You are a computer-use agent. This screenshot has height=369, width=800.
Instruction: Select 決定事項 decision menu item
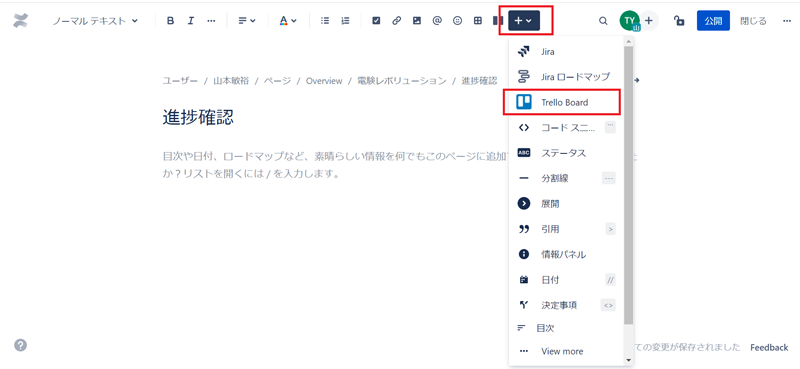click(566, 305)
